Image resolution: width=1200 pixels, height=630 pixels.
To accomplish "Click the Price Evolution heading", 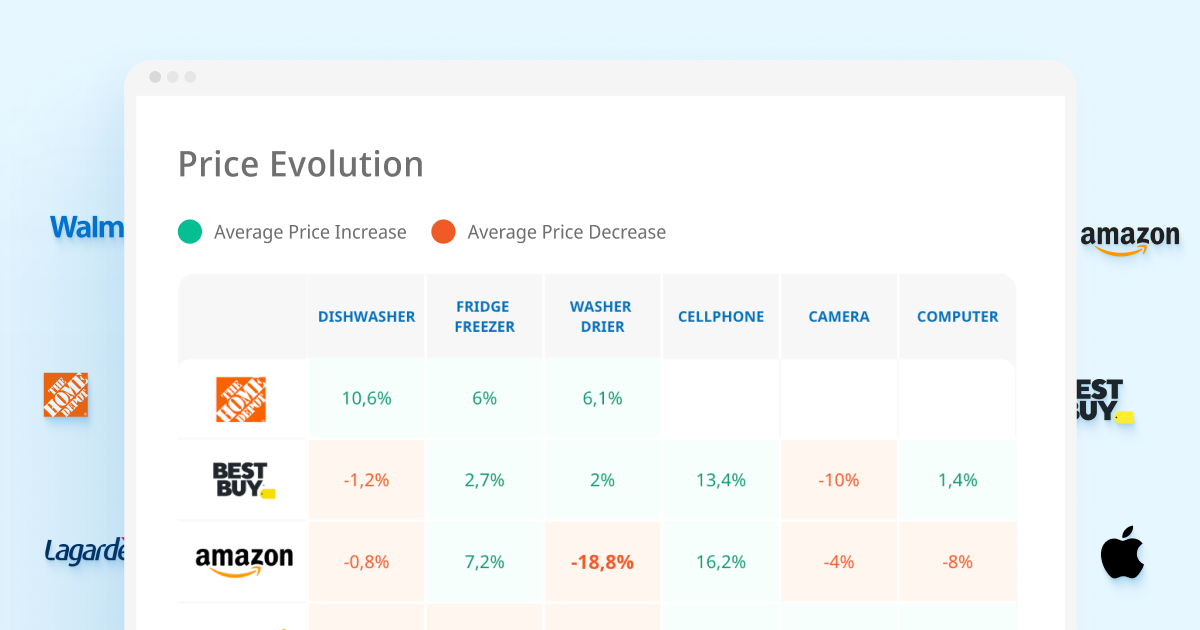I will pos(300,164).
